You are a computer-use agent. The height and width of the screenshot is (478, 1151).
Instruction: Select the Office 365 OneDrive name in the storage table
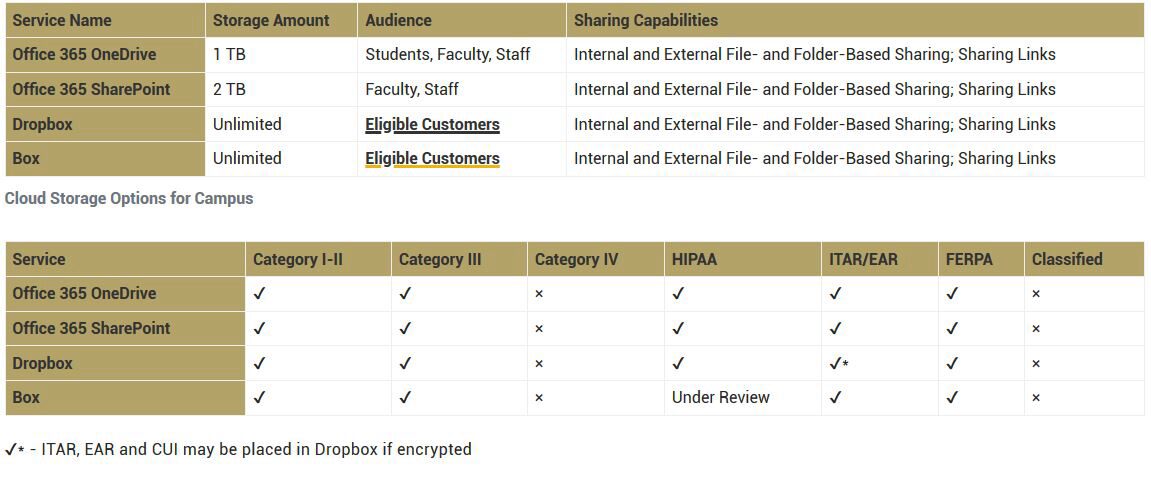pos(84,54)
